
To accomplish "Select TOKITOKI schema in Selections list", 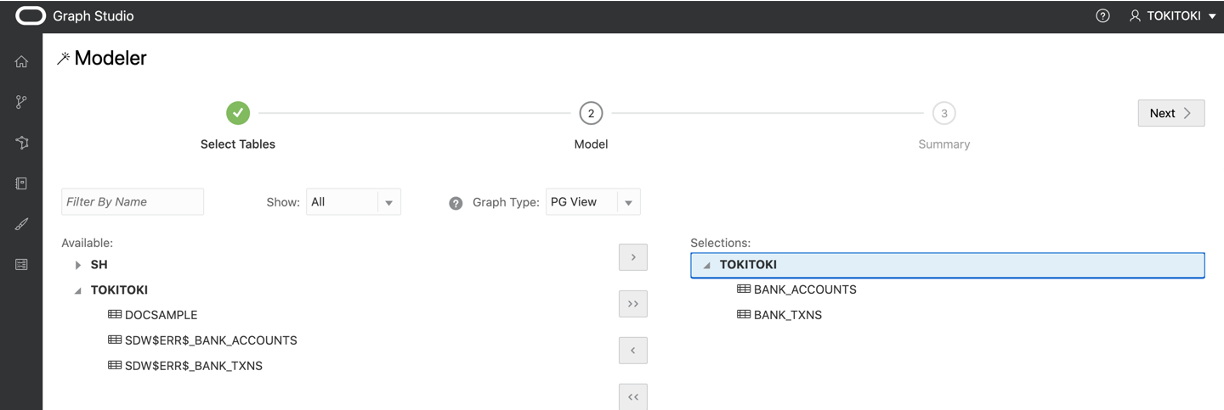I will [x=947, y=265].
